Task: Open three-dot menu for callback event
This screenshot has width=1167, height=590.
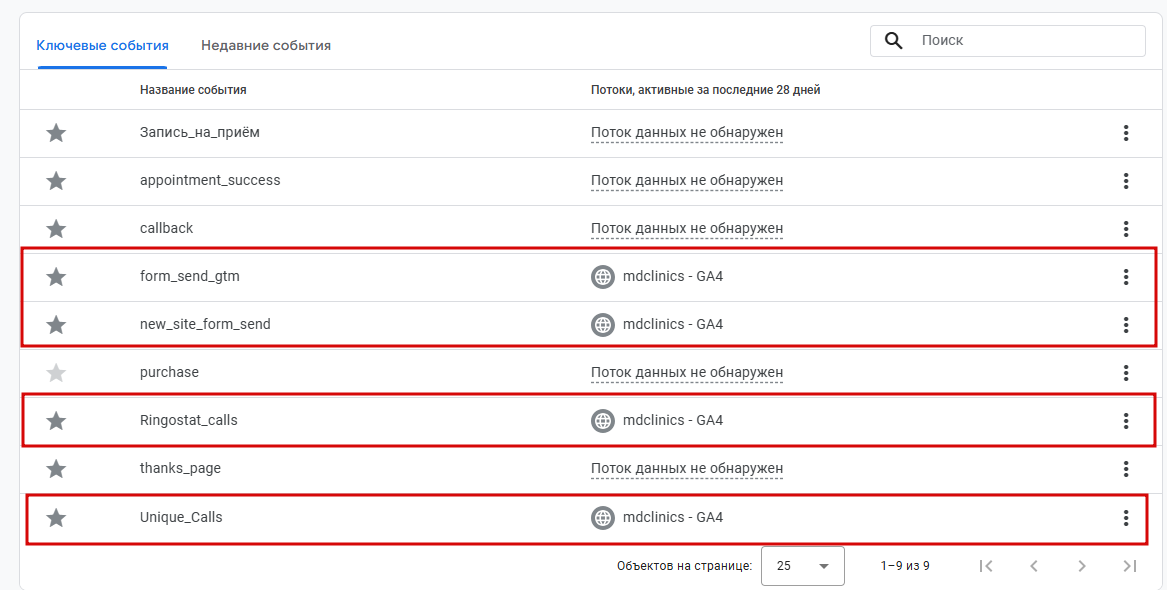Action: point(1126,229)
